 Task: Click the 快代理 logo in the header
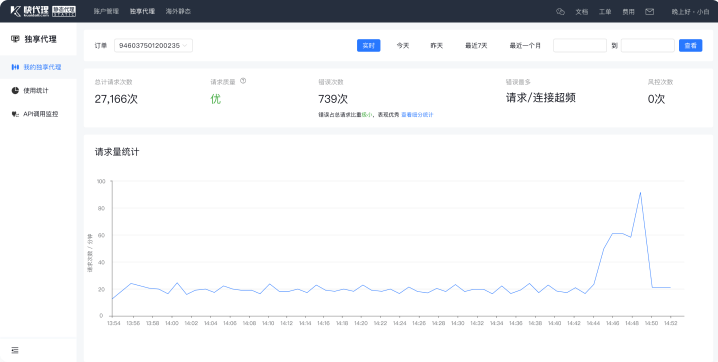[x=29, y=11]
